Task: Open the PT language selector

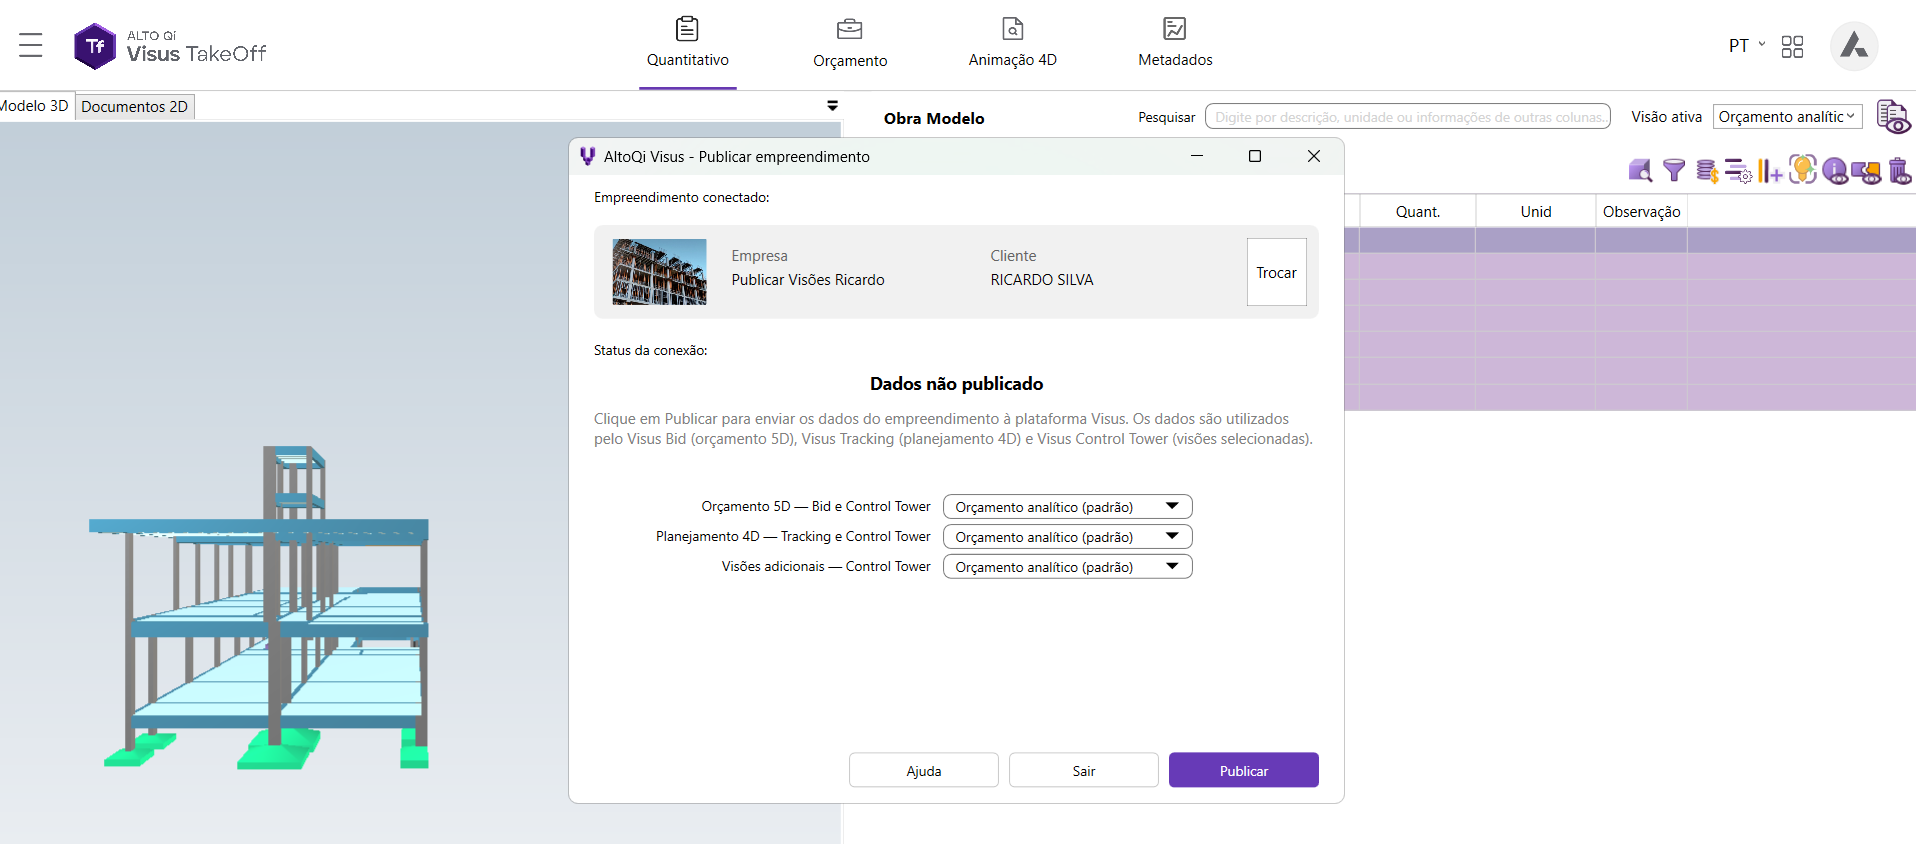Action: click(1746, 46)
